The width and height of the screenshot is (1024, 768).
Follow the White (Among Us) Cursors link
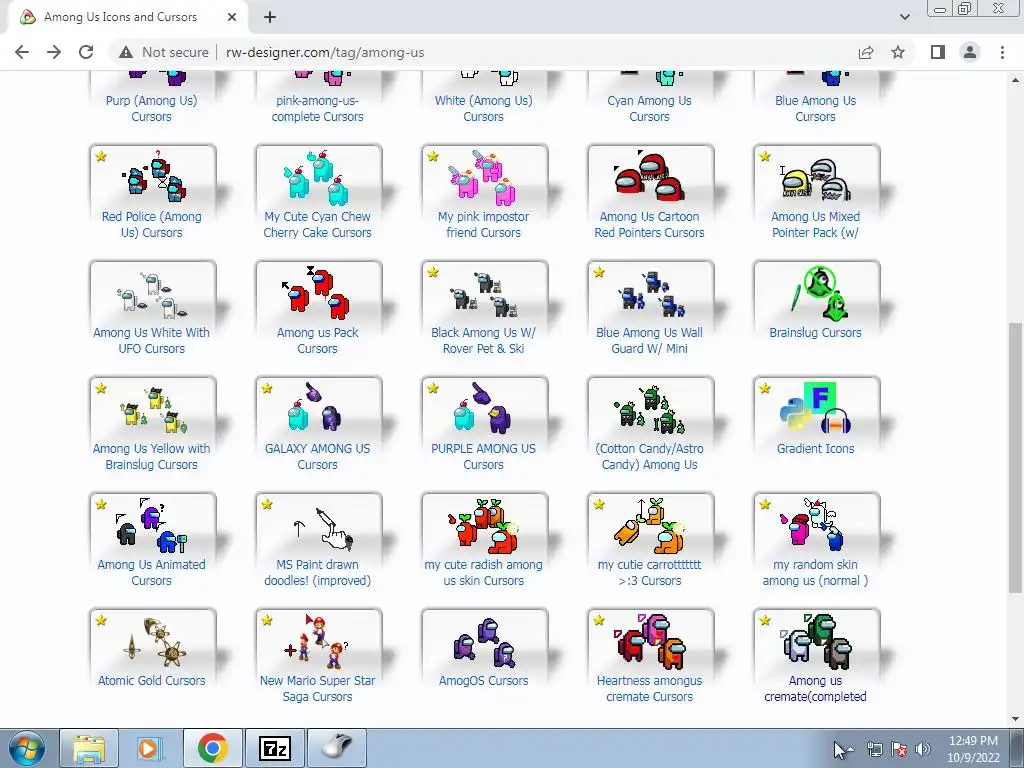pos(483,108)
